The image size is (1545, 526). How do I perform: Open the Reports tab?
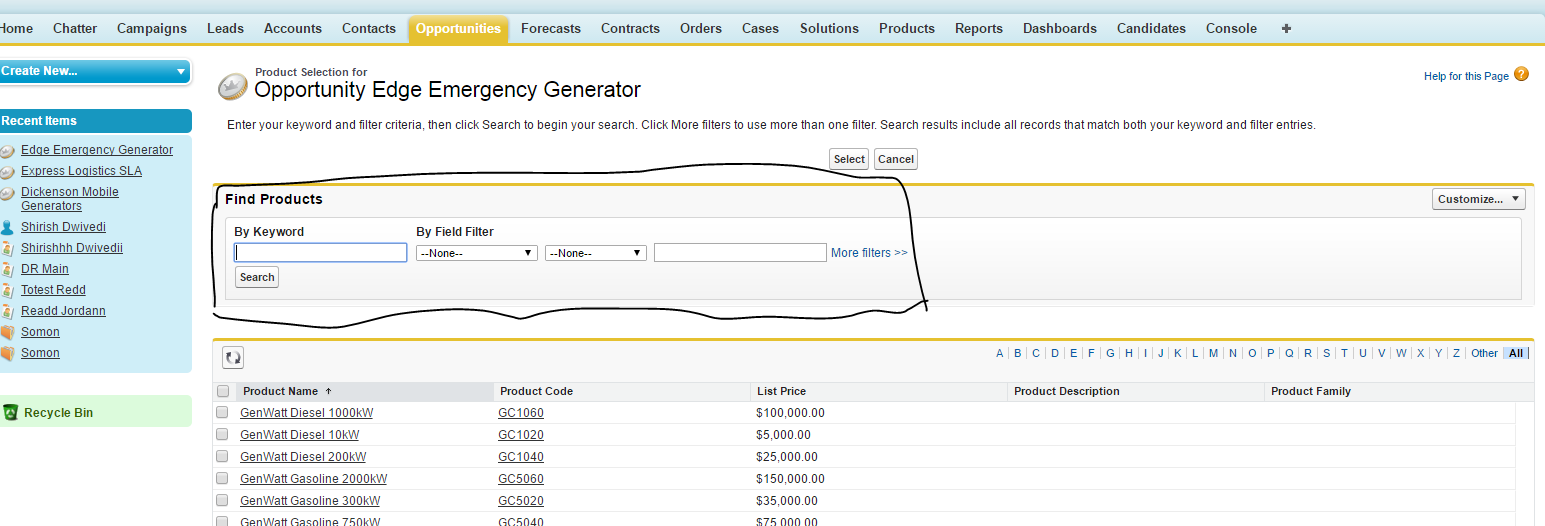(x=979, y=28)
